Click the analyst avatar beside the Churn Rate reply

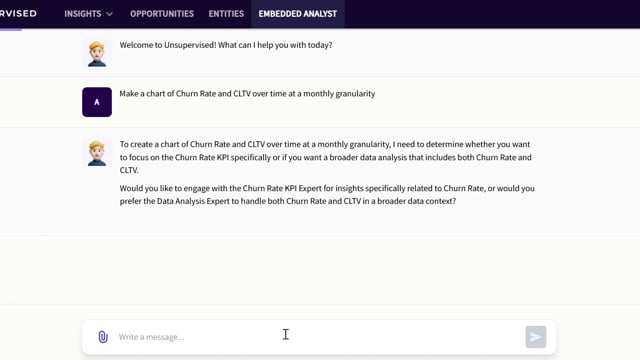(x=97, y=153)
